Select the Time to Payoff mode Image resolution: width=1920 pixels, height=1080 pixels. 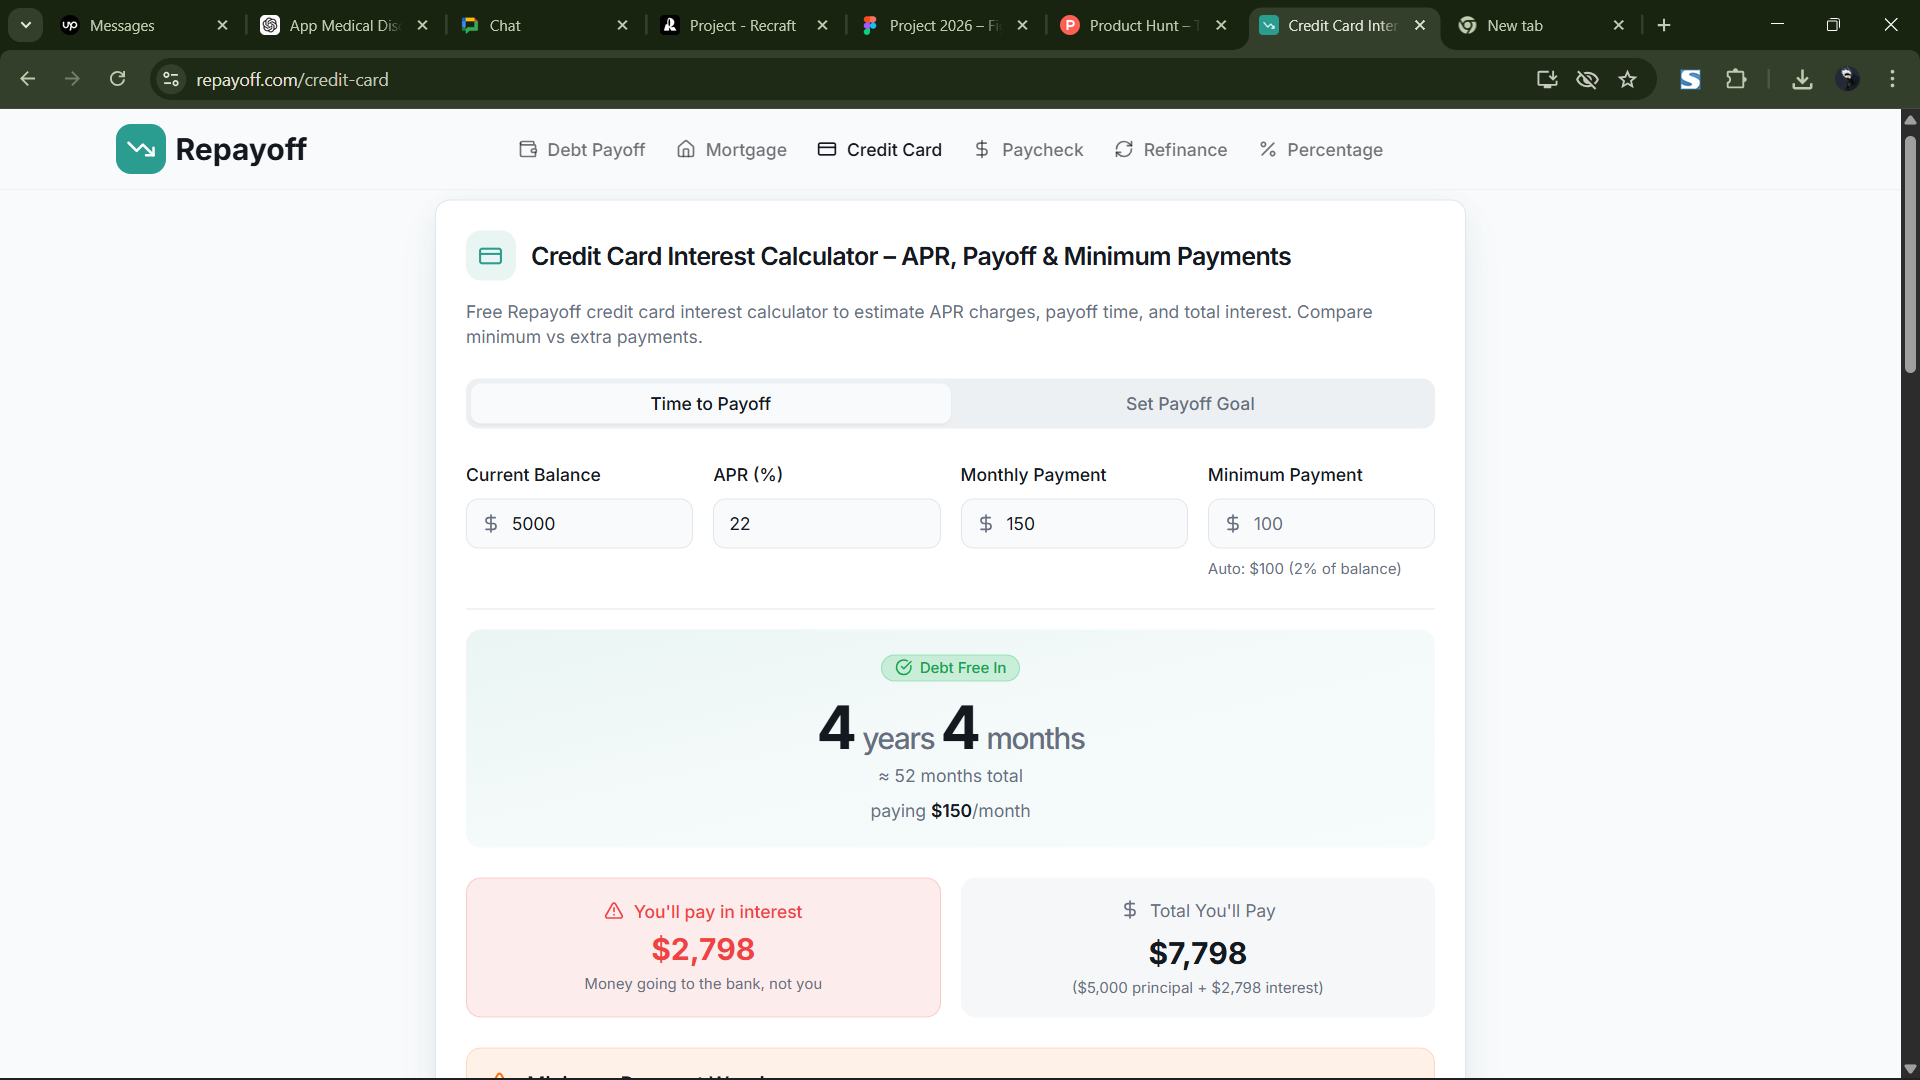coord(710,404)
